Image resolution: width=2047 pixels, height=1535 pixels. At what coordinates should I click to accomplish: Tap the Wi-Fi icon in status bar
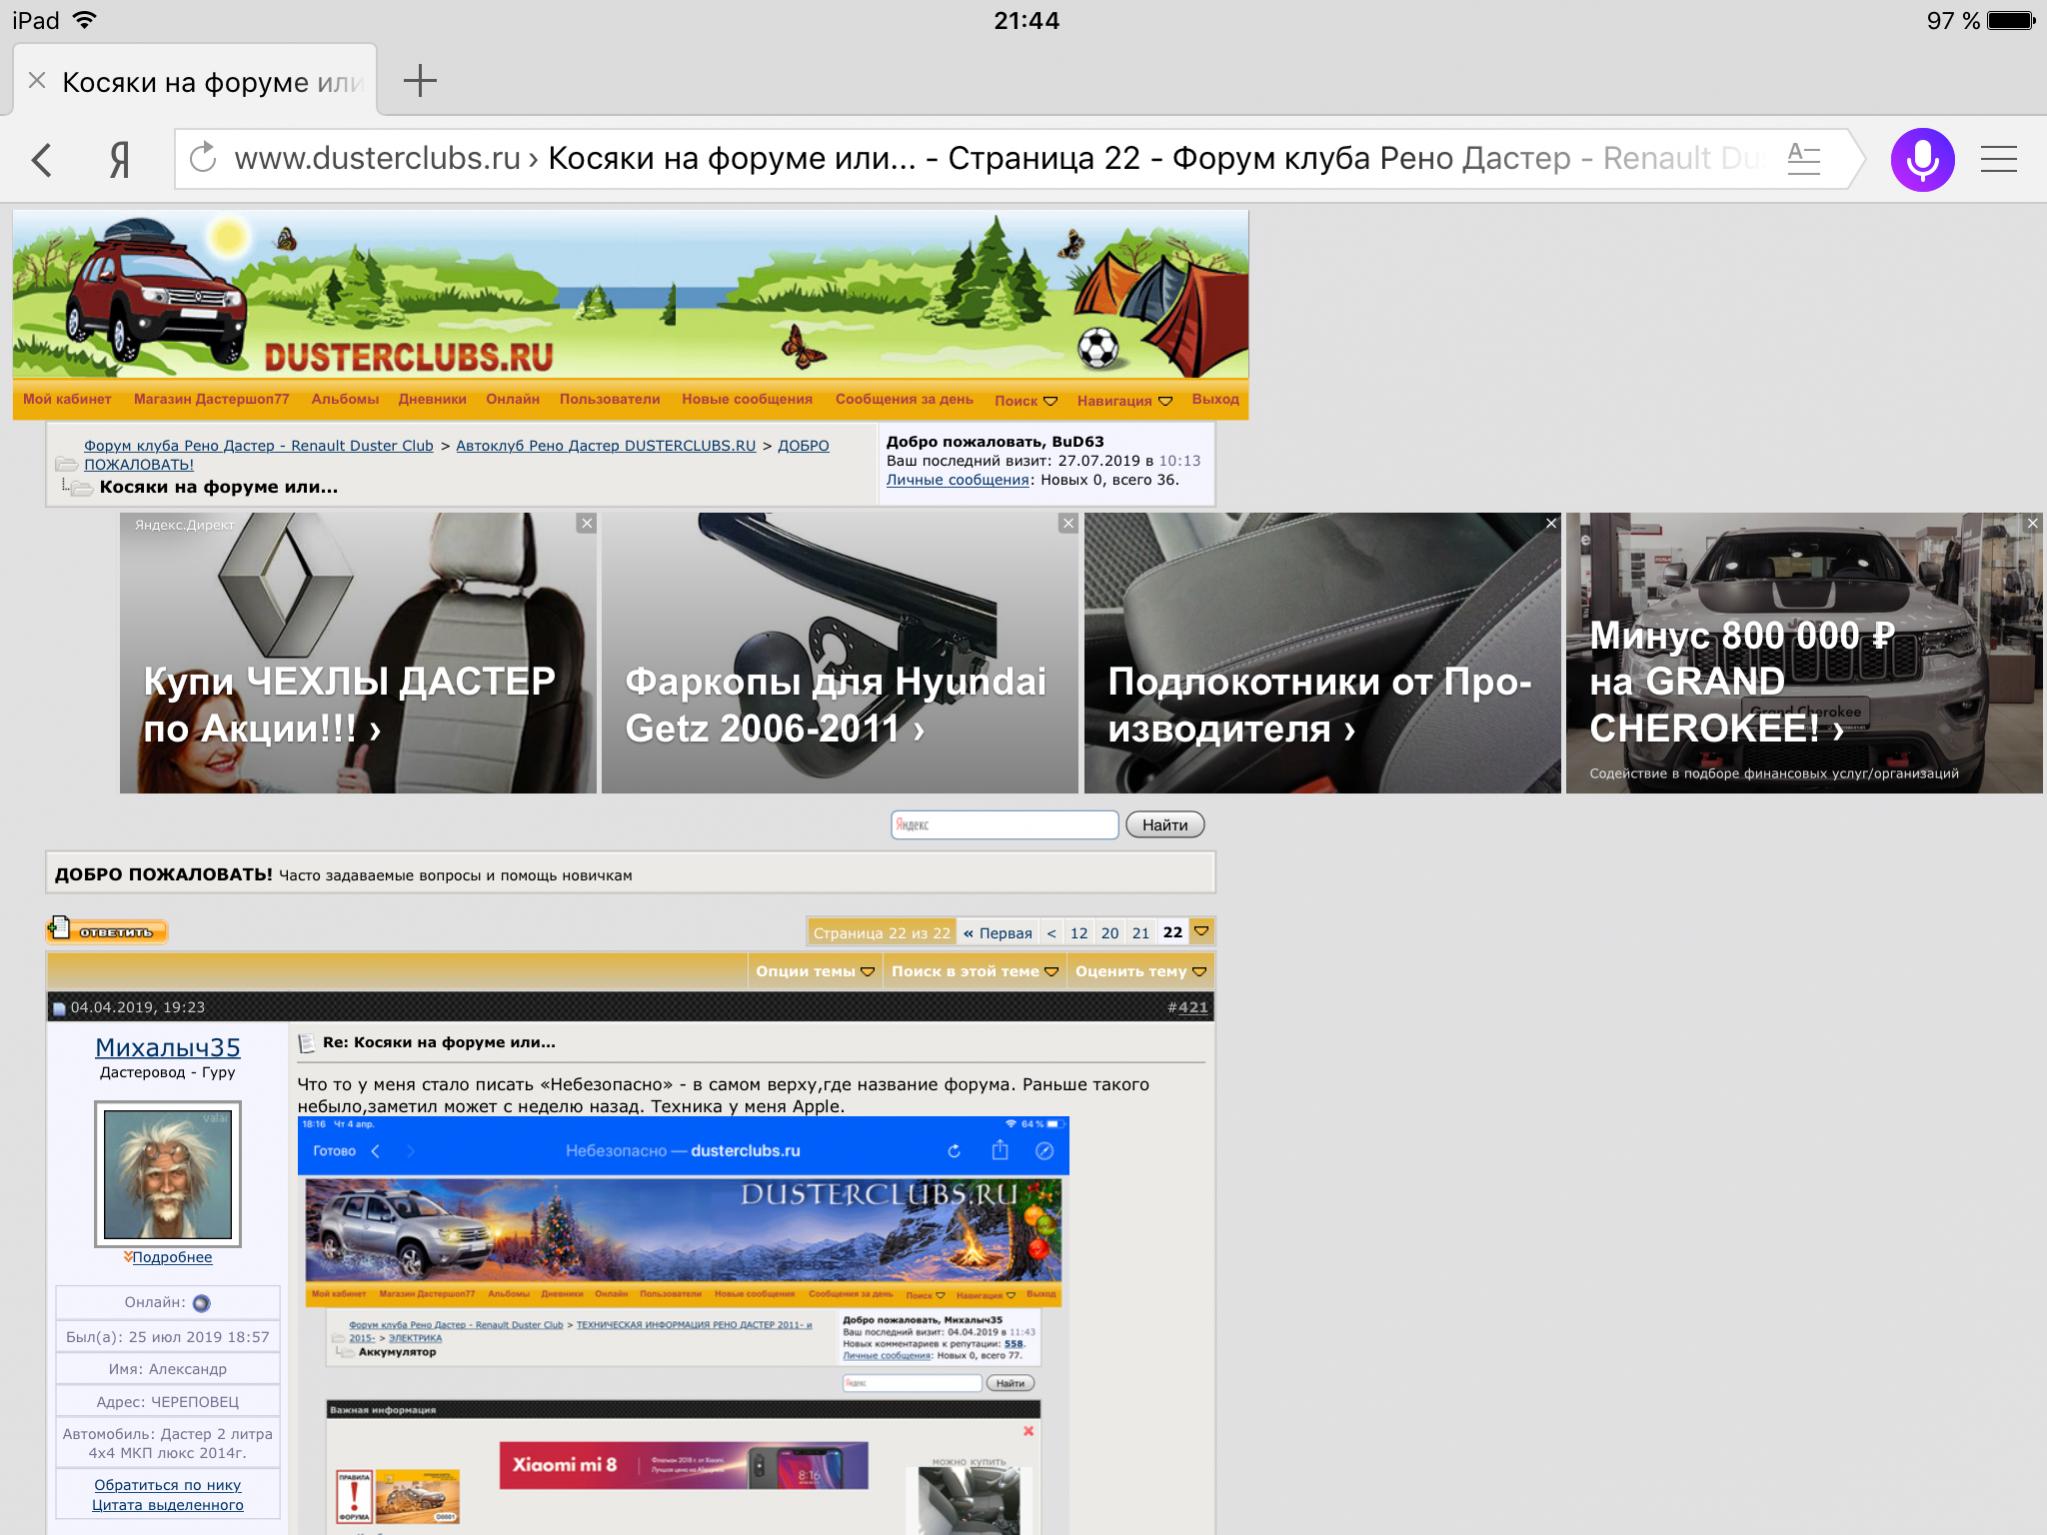(85, 20)
